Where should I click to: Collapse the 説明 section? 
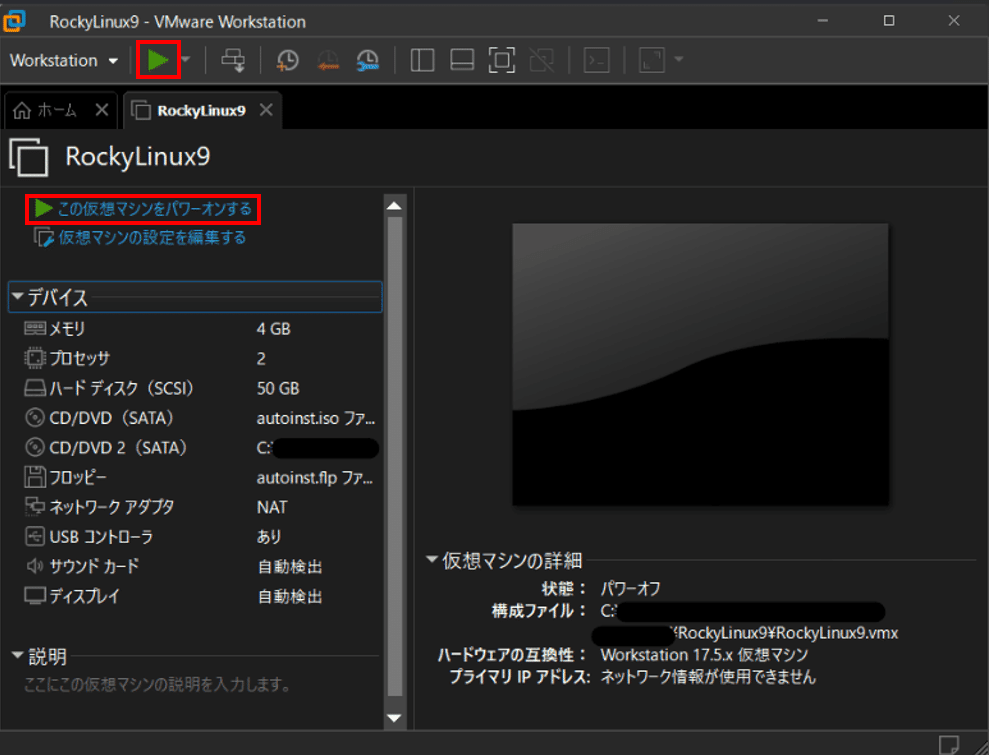(17, 655)
